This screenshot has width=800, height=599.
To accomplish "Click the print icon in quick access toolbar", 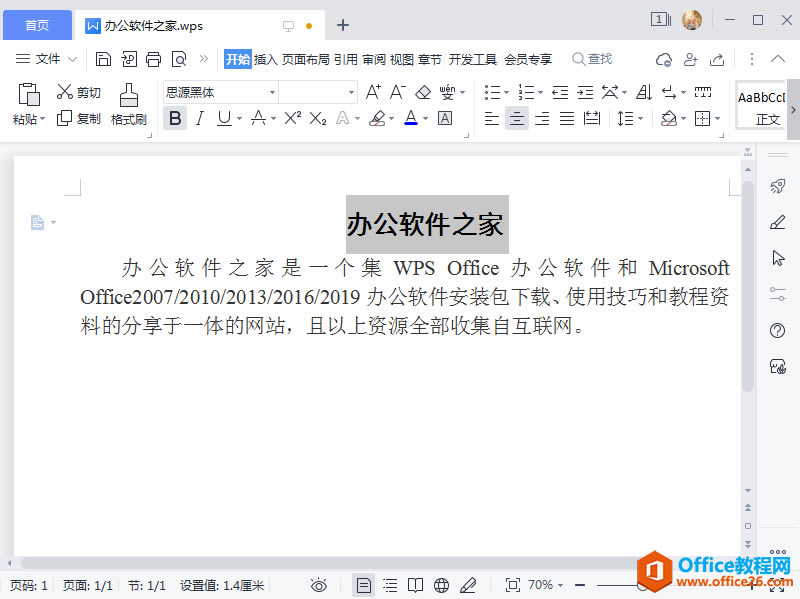I will point(153,59).
